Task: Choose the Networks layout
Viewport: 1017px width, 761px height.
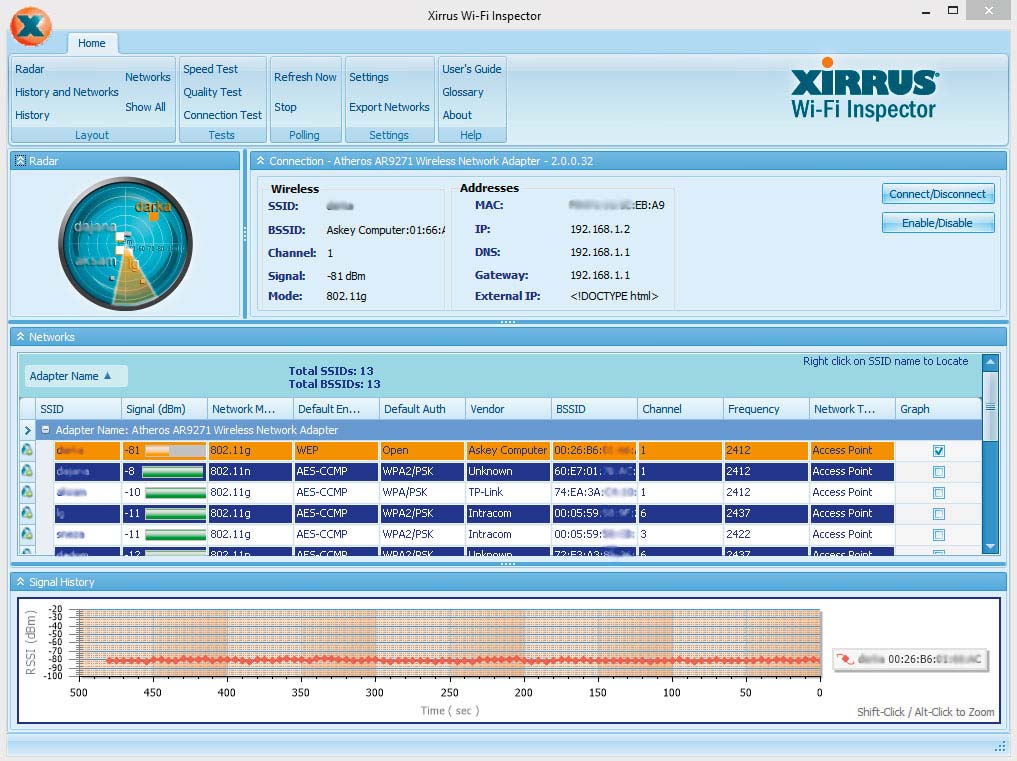Action: [148, 77]
